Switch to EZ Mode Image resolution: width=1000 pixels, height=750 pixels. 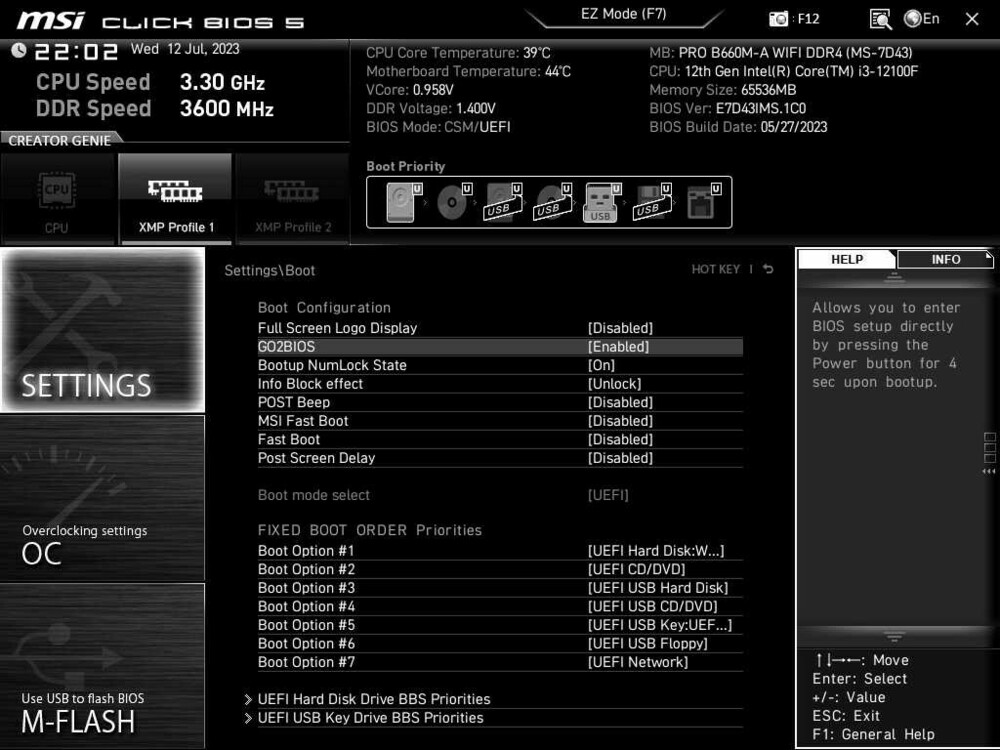(x=624, y=13)
